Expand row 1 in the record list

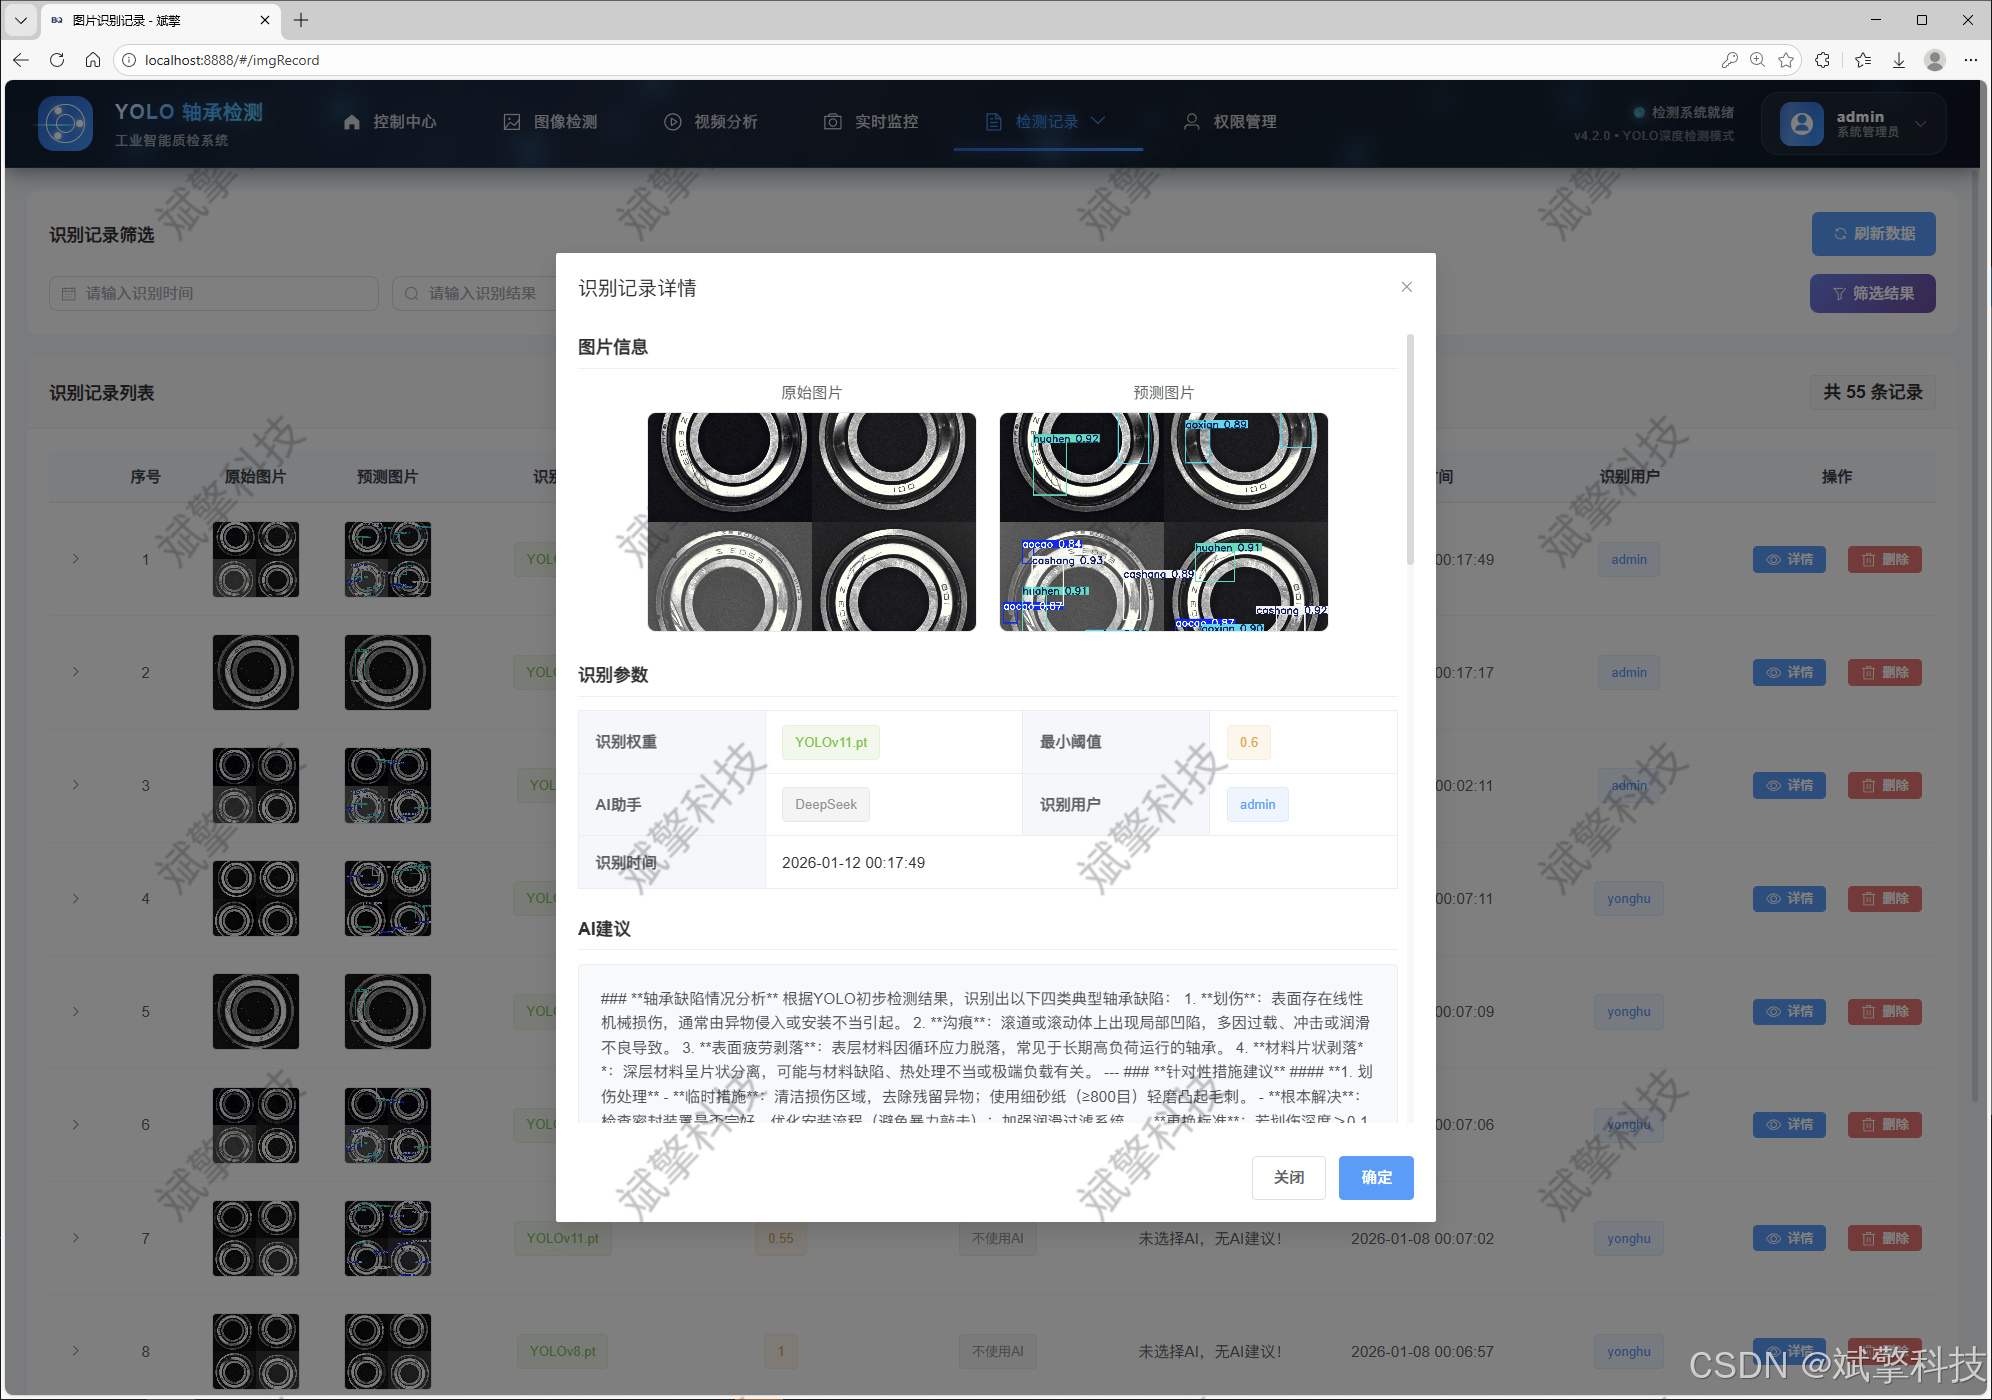click(x=76, y=559)
